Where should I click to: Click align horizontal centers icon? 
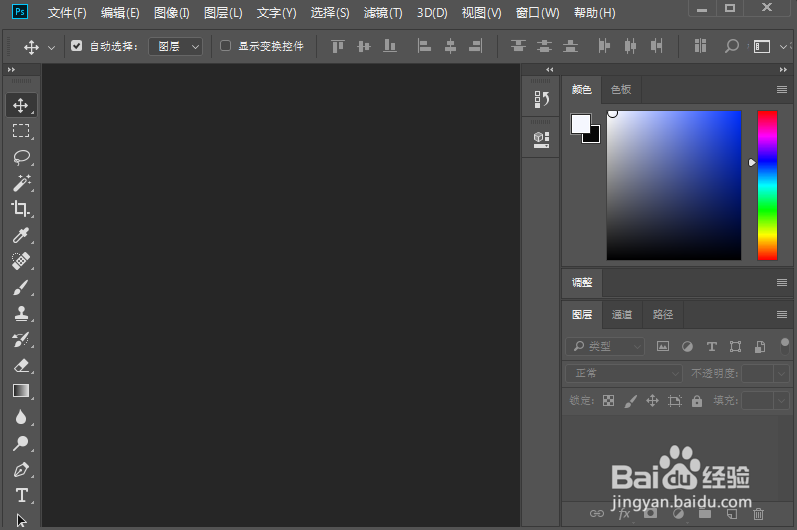click(450, 46)
